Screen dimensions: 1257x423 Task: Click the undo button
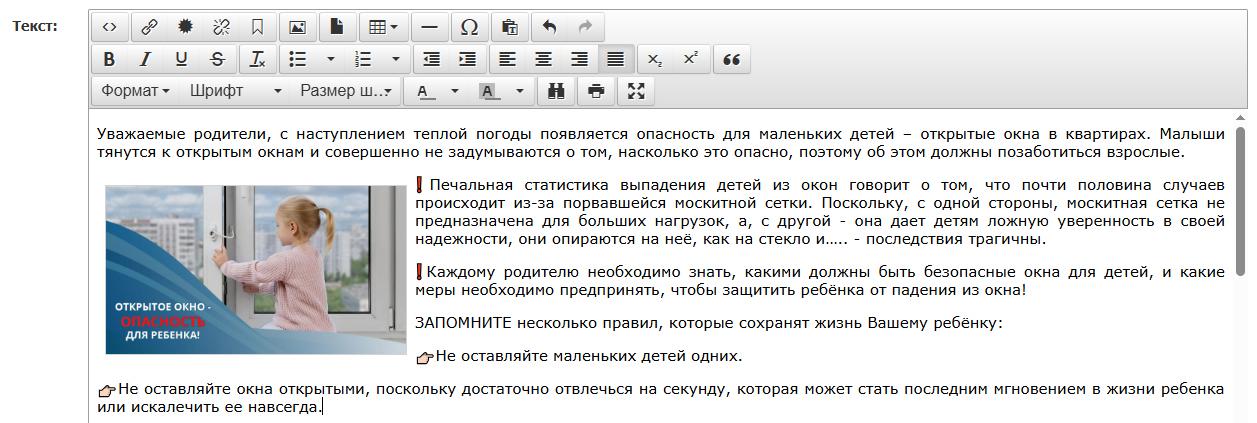point(549,27)
